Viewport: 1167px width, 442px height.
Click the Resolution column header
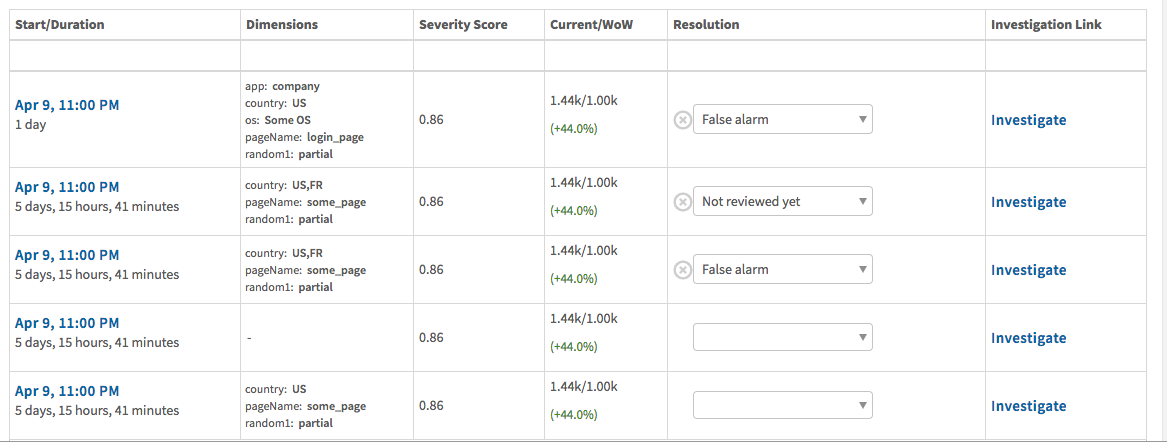706,25
